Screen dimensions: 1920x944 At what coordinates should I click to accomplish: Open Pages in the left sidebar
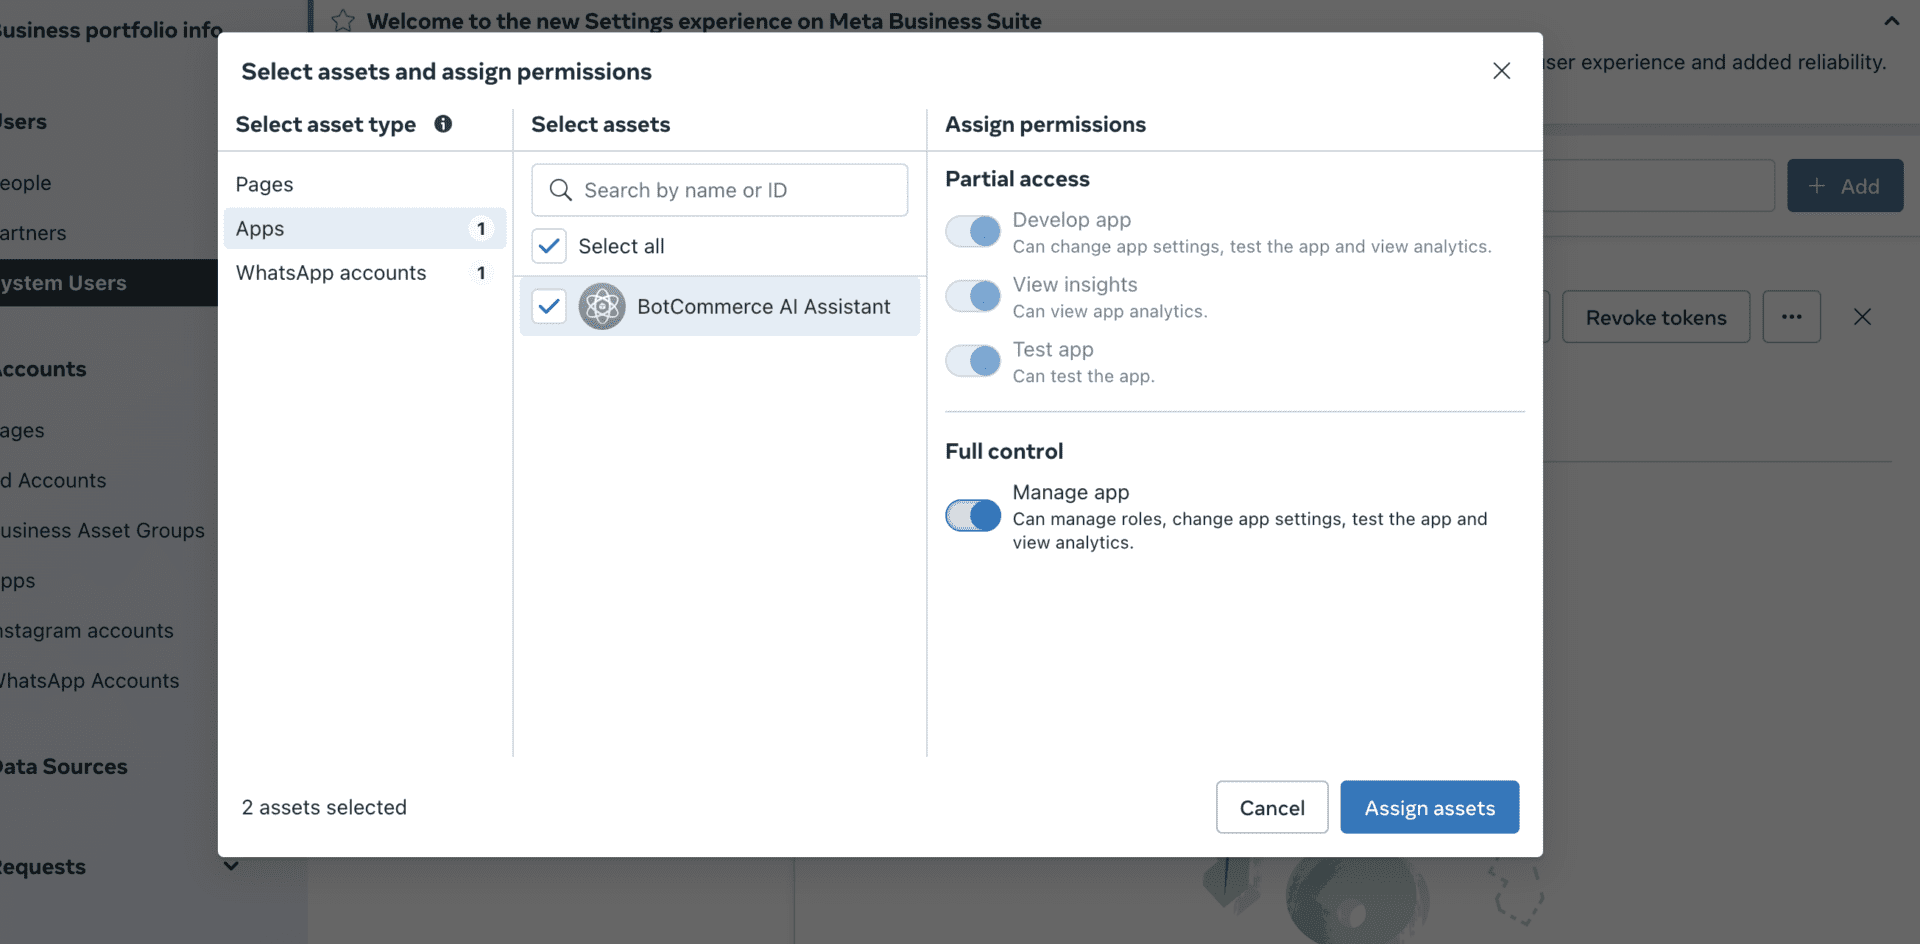(x=22, y=430)
